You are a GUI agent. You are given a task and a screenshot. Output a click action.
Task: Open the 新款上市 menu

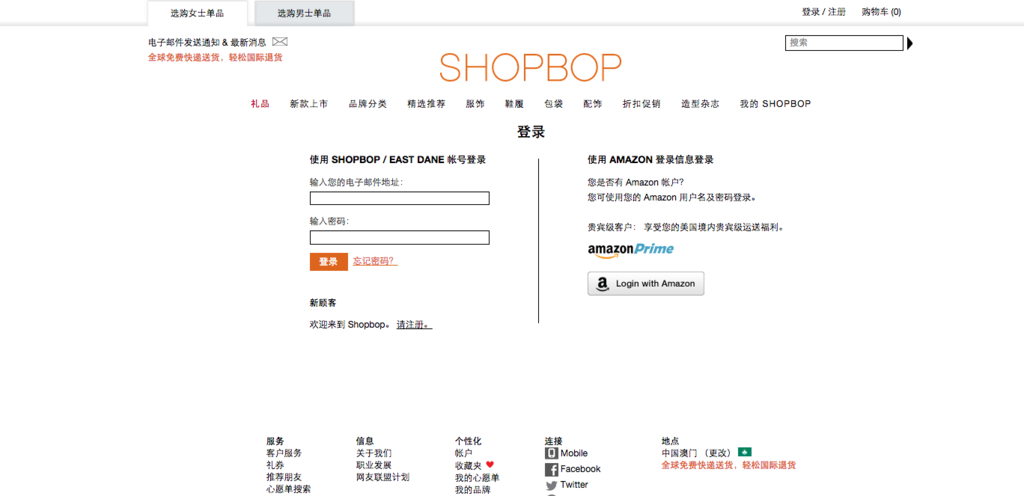pos(309,104)
